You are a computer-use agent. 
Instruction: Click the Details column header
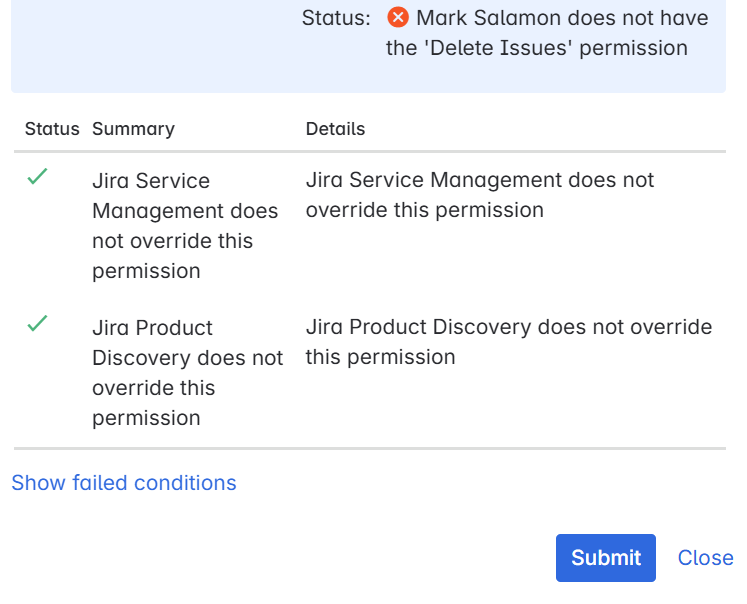[x=335, y=129]
